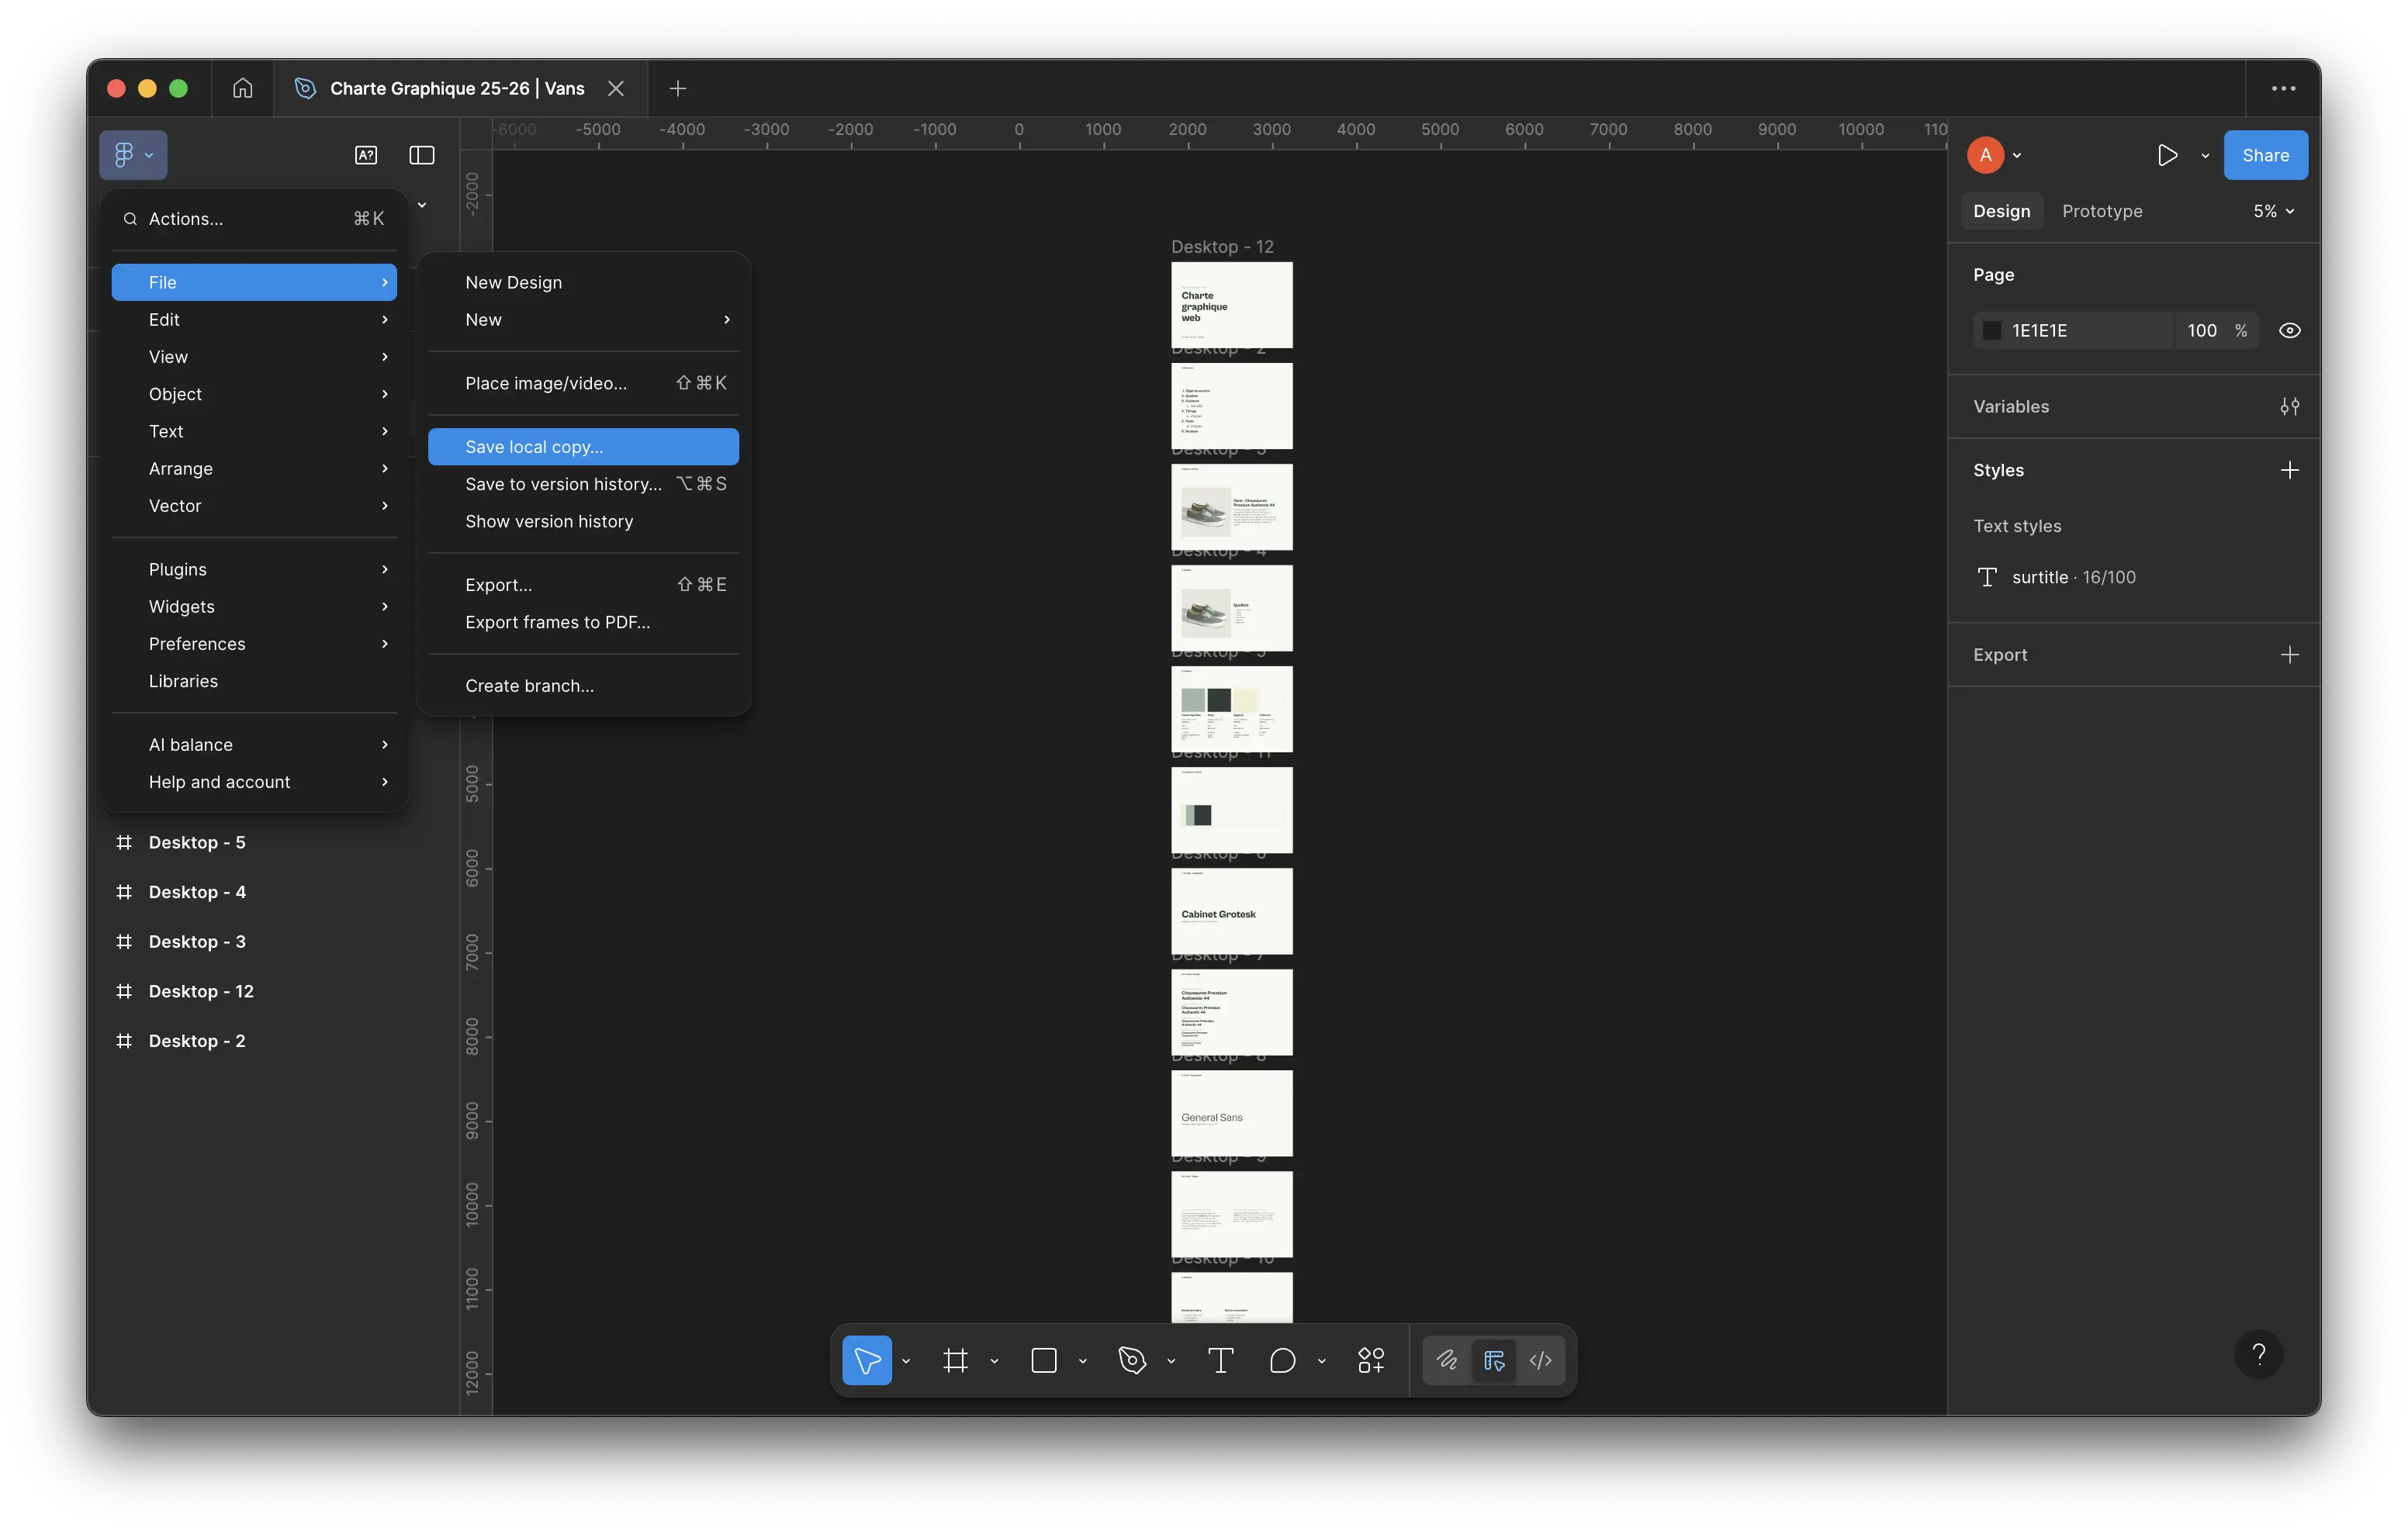Open Variables settings icon
The height and width of the screenshot is (1531, 2408).
click(x=2289, y=406)
